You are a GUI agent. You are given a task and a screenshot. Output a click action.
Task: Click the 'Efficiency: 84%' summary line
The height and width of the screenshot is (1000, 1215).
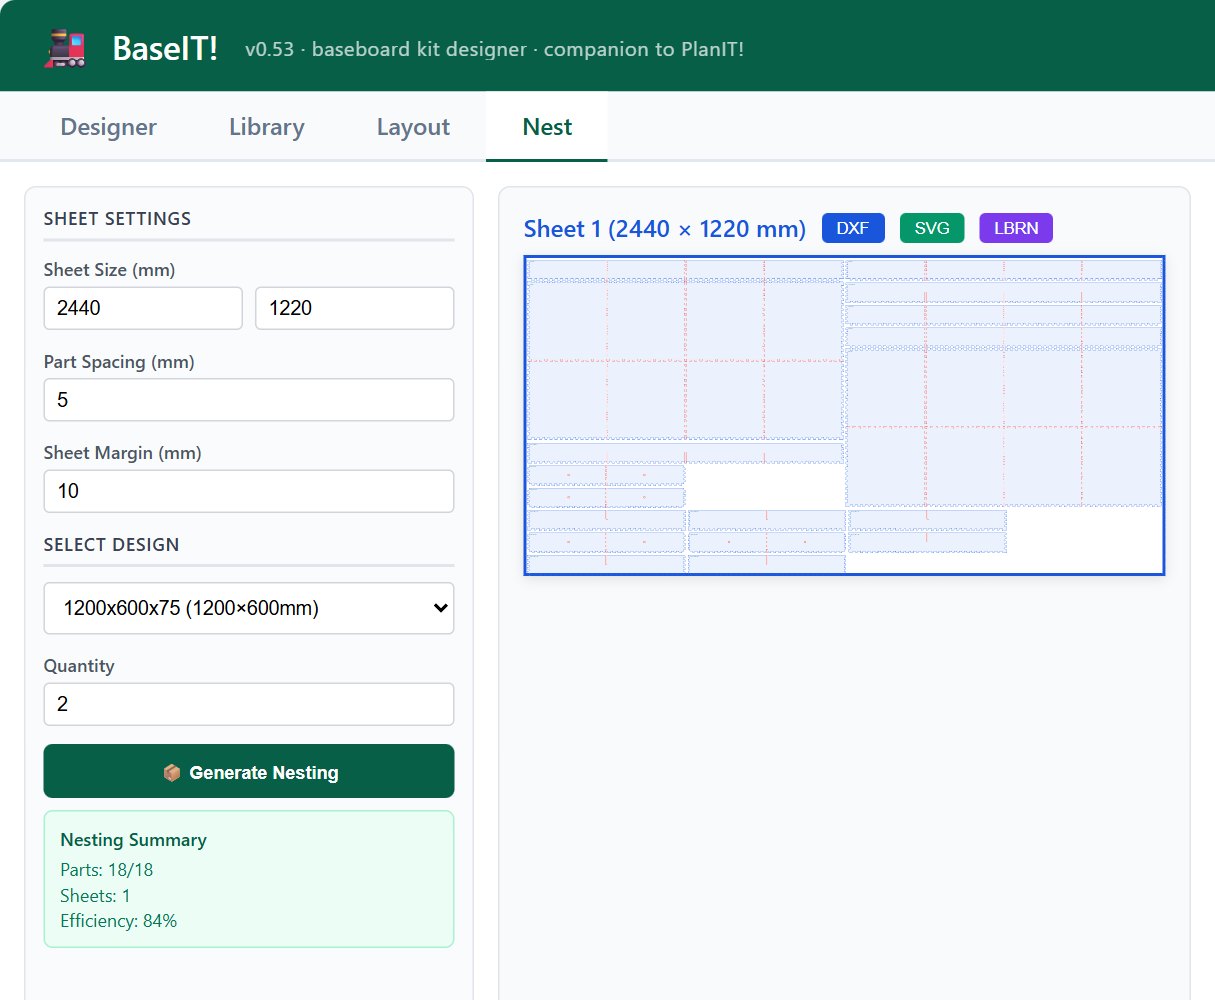(x=119, y=921)
